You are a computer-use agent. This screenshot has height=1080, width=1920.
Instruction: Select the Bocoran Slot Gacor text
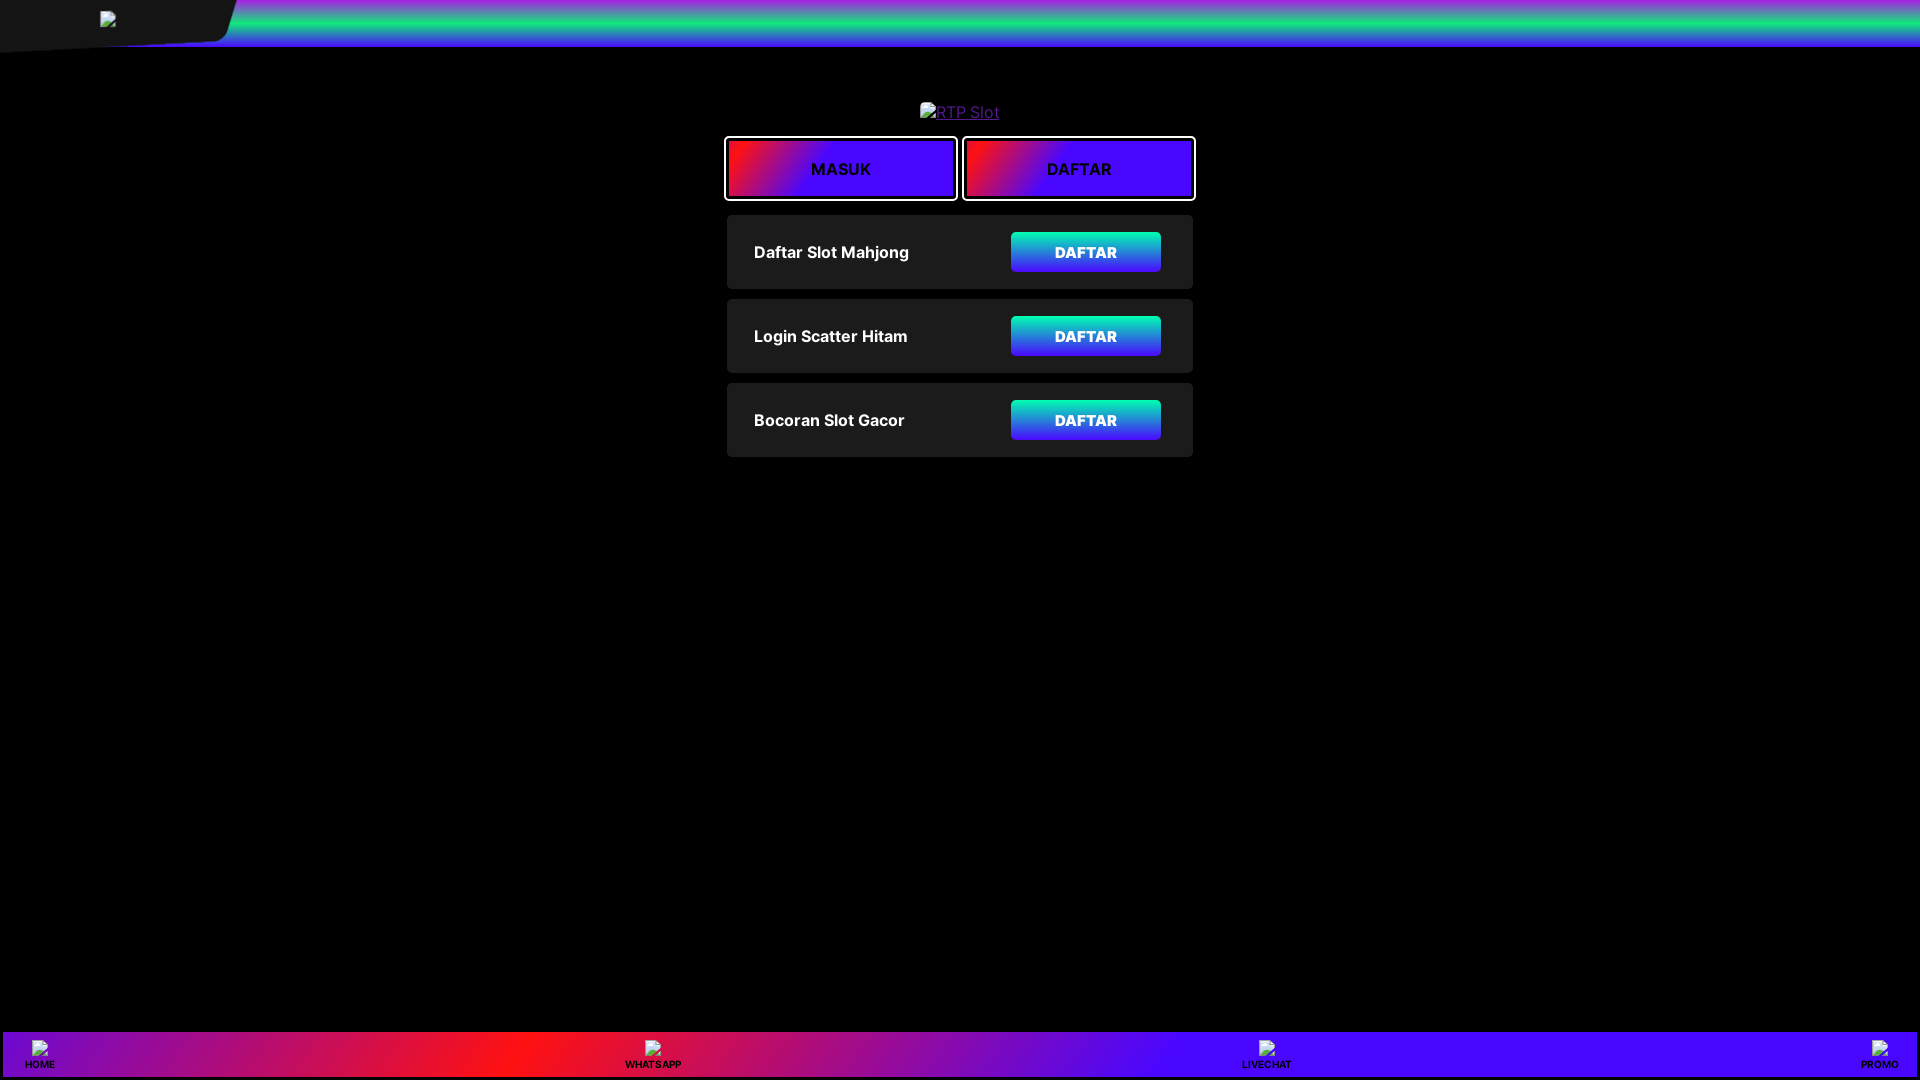829,420
